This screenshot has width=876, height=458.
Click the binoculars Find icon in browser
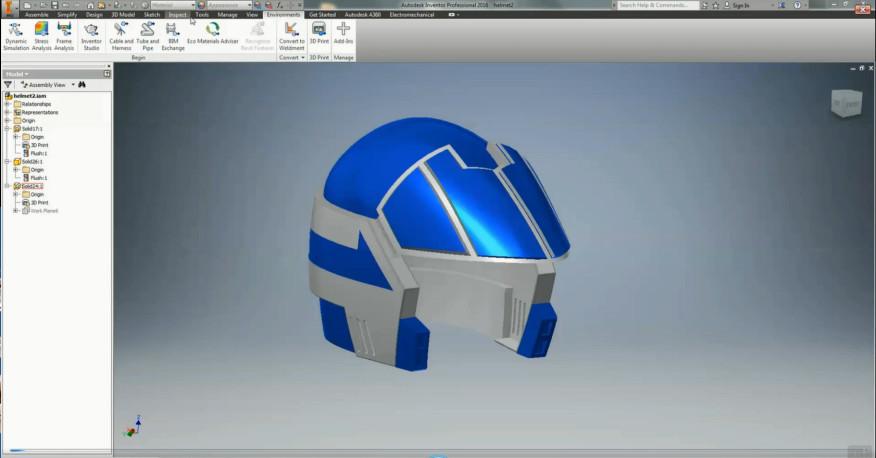(x=82, y=85)
